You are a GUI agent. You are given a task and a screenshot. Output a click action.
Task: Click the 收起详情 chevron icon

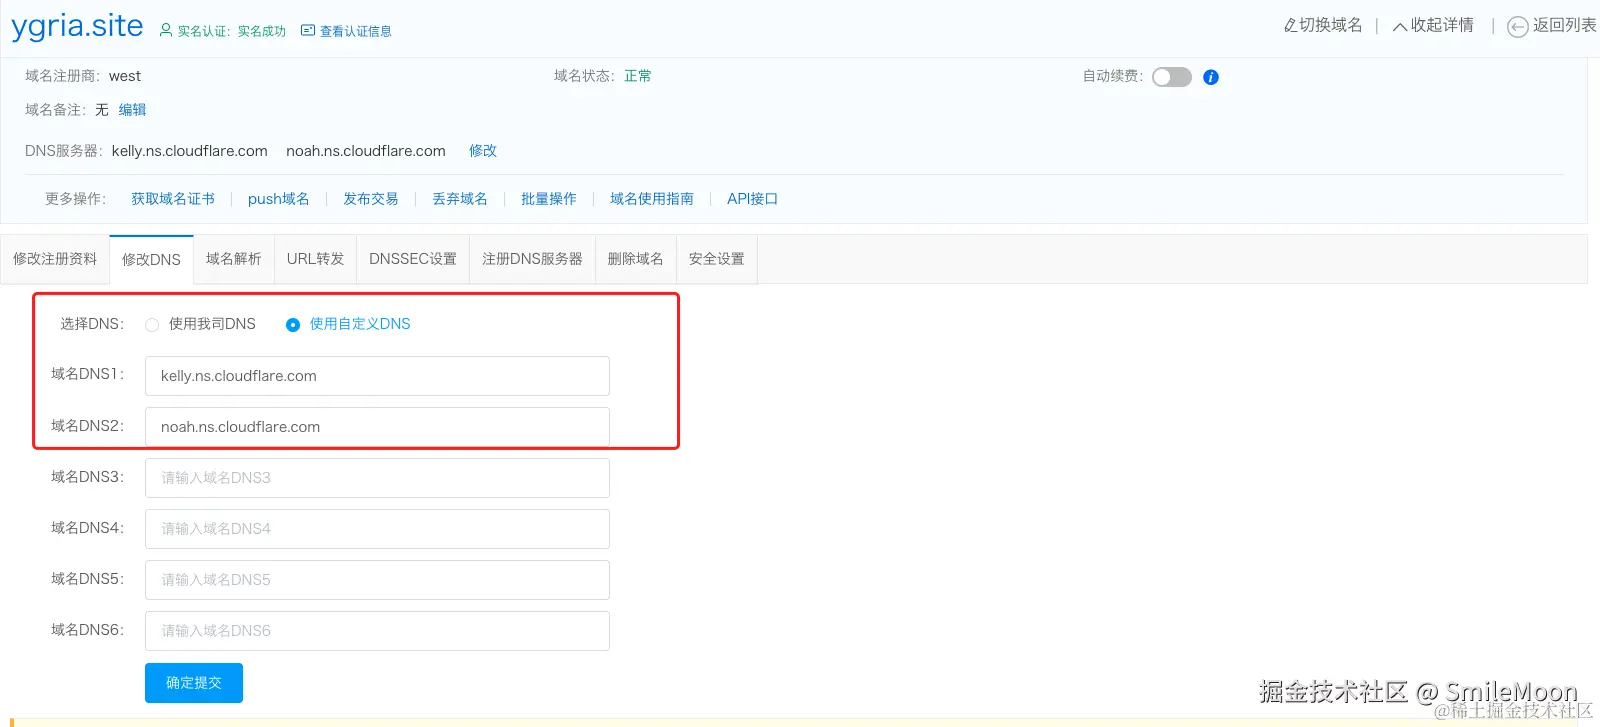(1400, 26)
